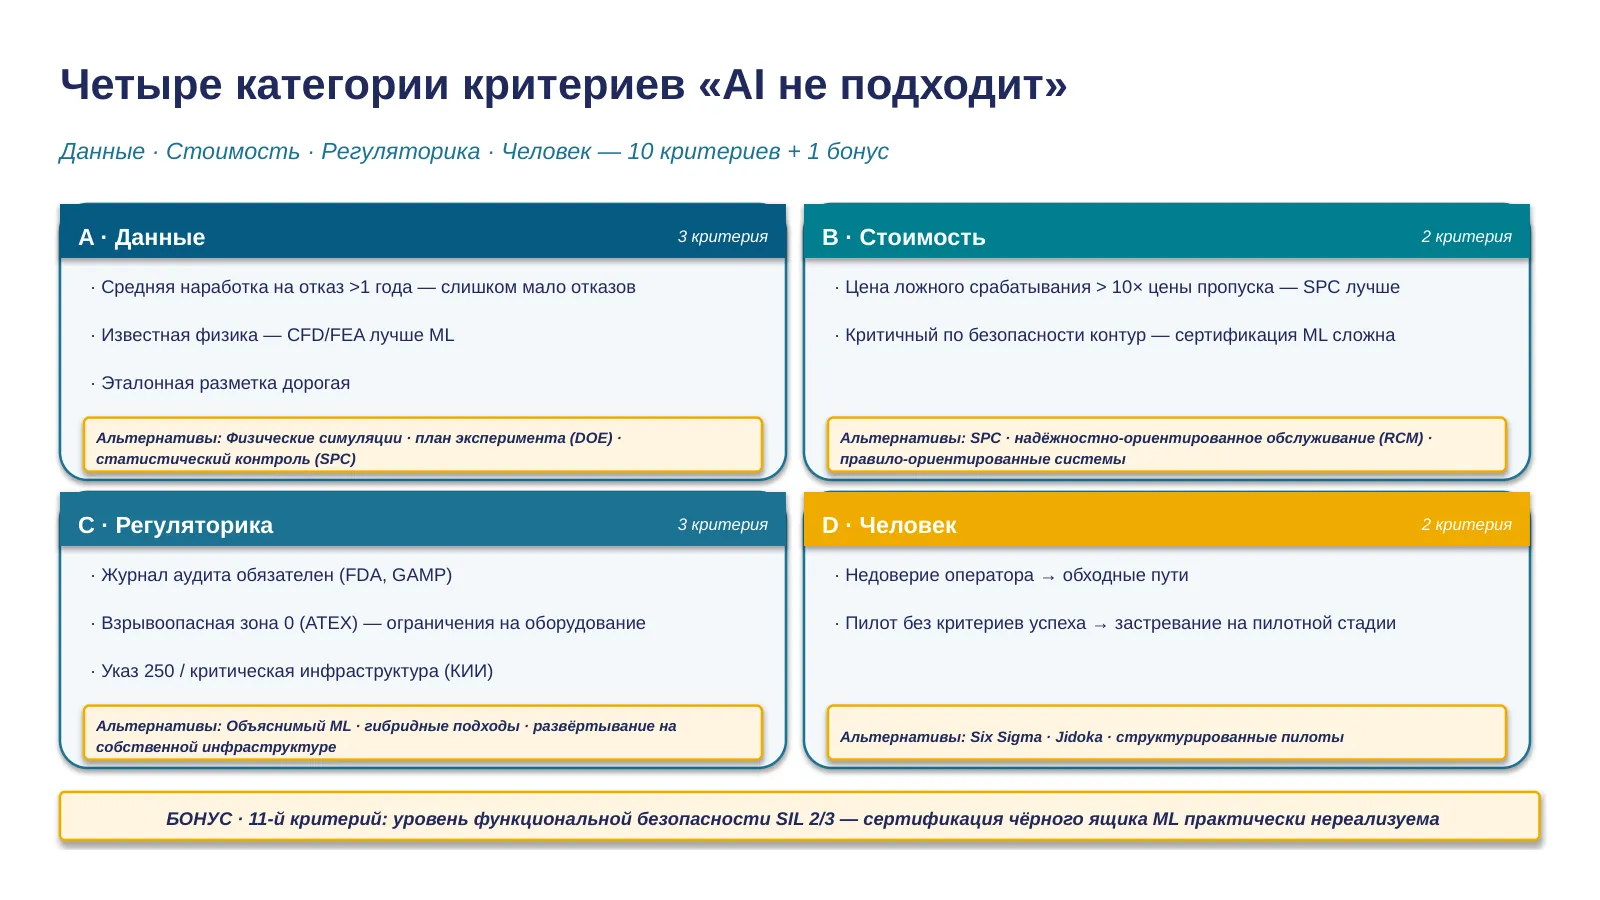The image size is (1600, 900).
Task: Select bullet «Указ 250 / критическая инфраструктура (КИИ)»
Action: [292, 671]
